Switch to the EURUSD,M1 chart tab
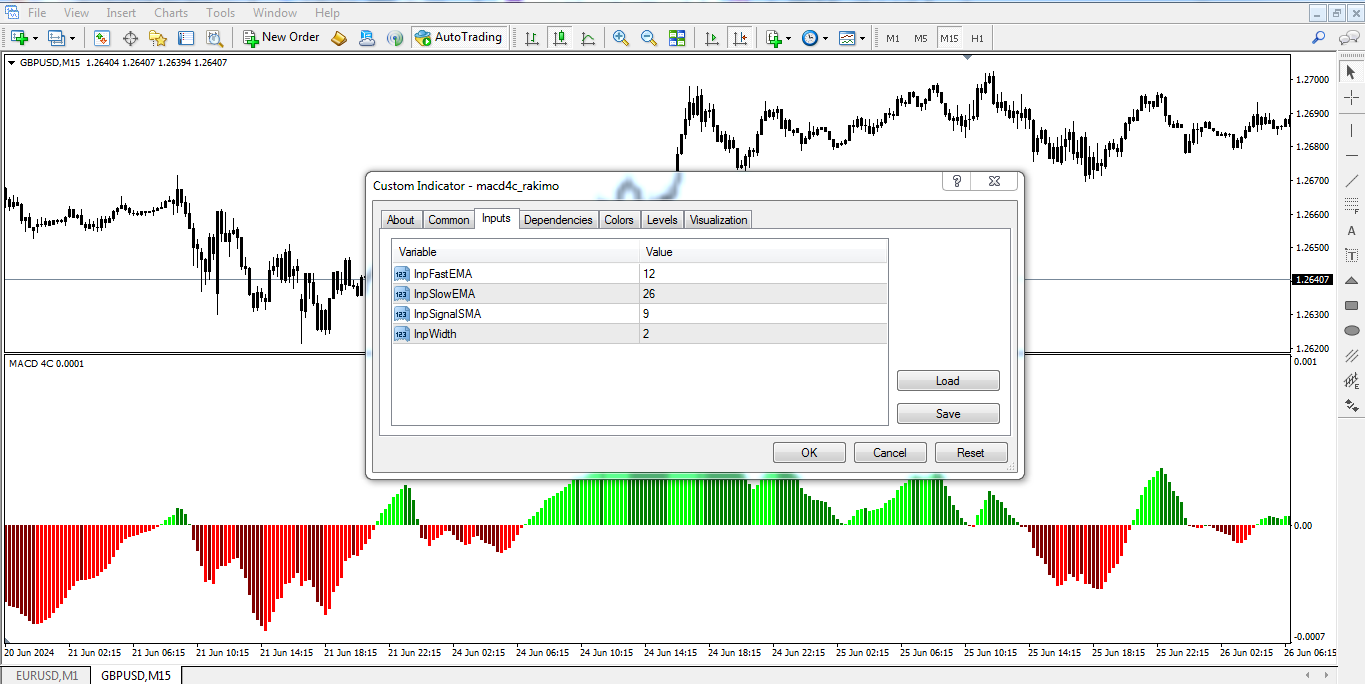The height and width of the screenshot is (684, 1365). (x=45, y=675)
